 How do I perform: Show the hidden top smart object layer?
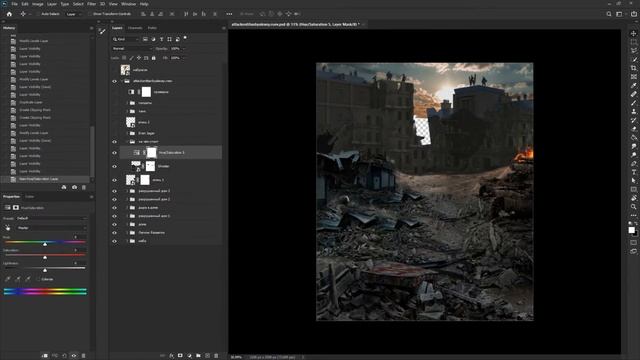114,70
